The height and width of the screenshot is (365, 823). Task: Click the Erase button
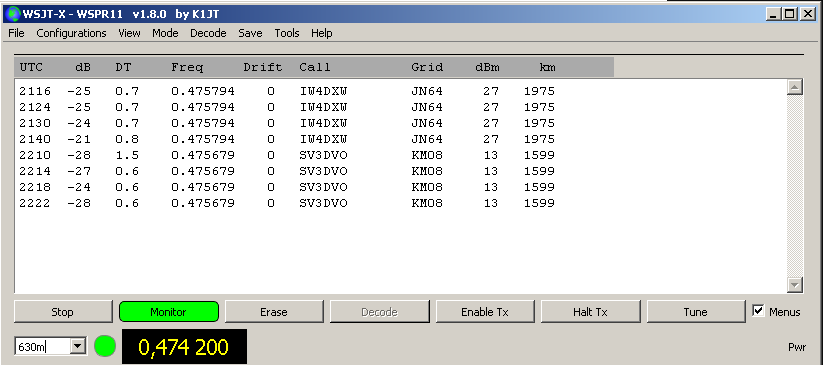[274, 312]
